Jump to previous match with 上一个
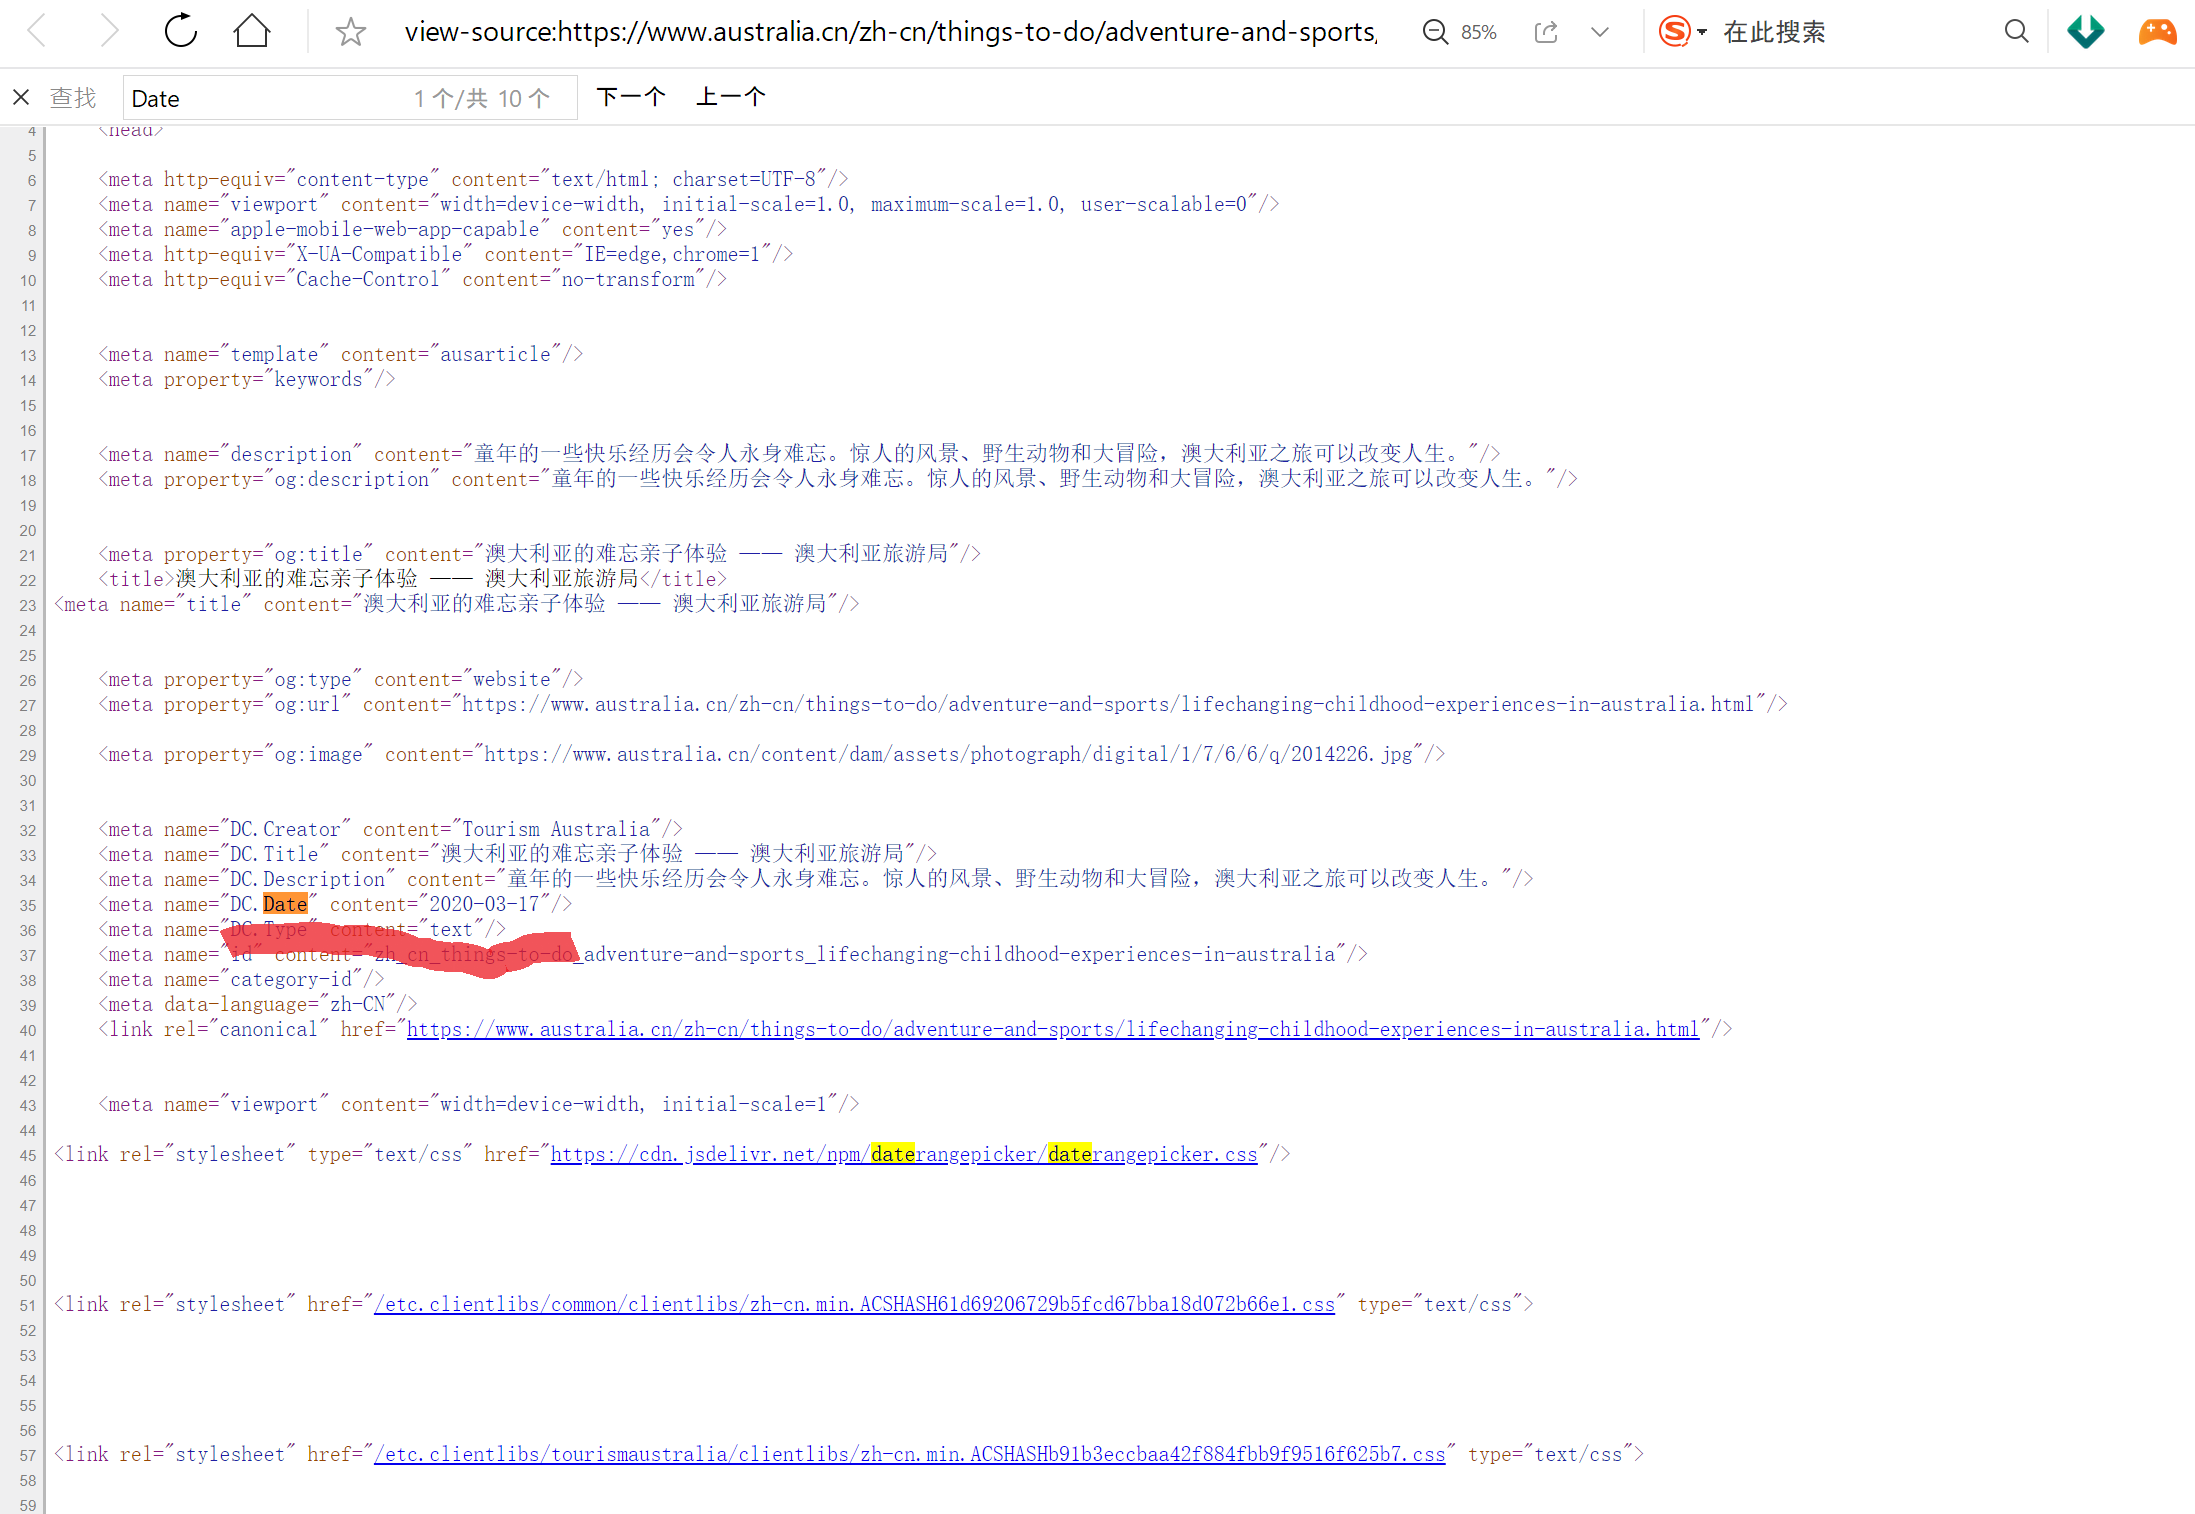The image size is (2195, 1514). click(x=730, y=97)
